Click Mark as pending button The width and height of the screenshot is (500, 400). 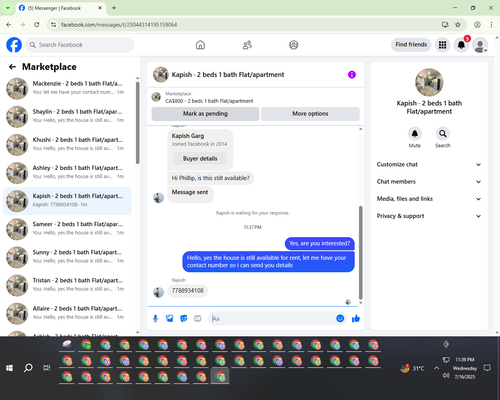point(205,114)
